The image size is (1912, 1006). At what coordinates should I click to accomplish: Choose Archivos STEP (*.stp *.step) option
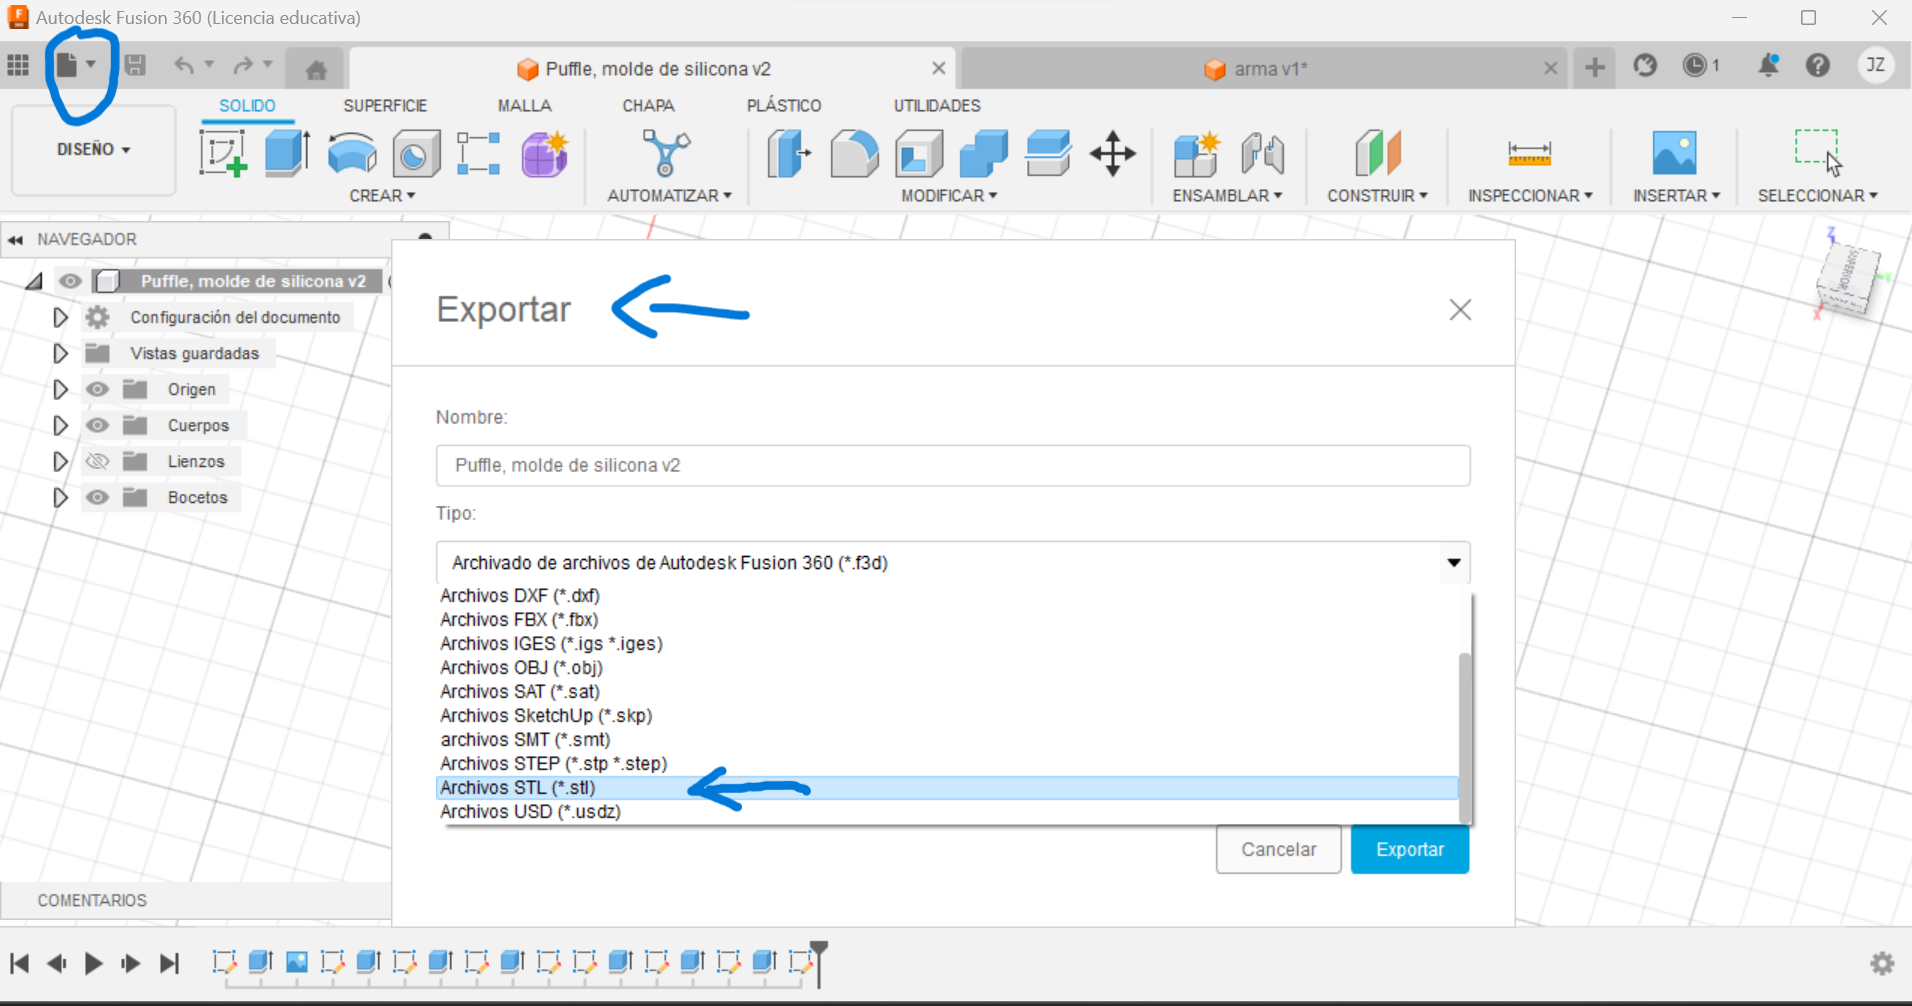(947, 764)
